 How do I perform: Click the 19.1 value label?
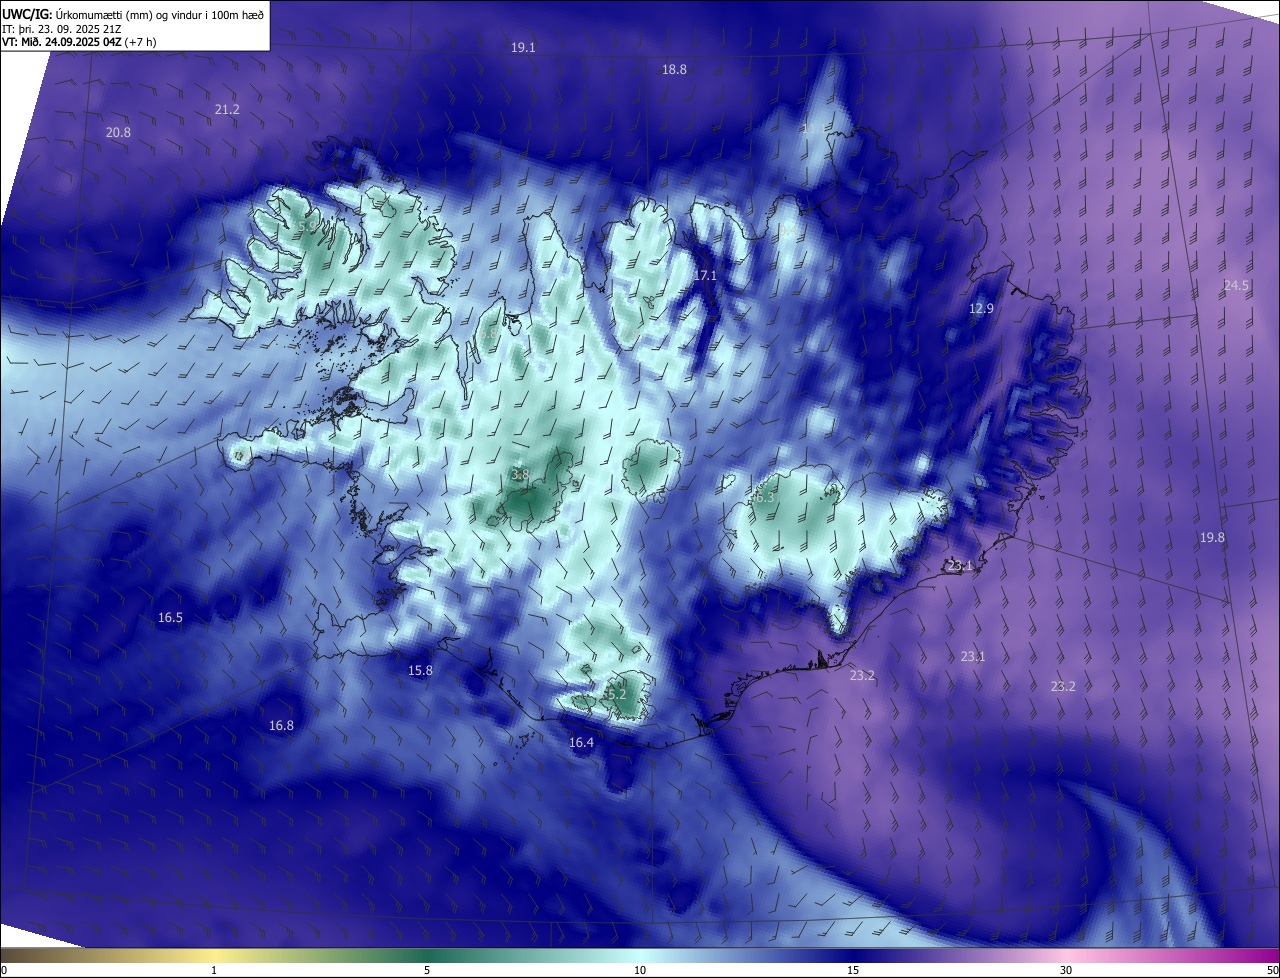click(523, 48)
